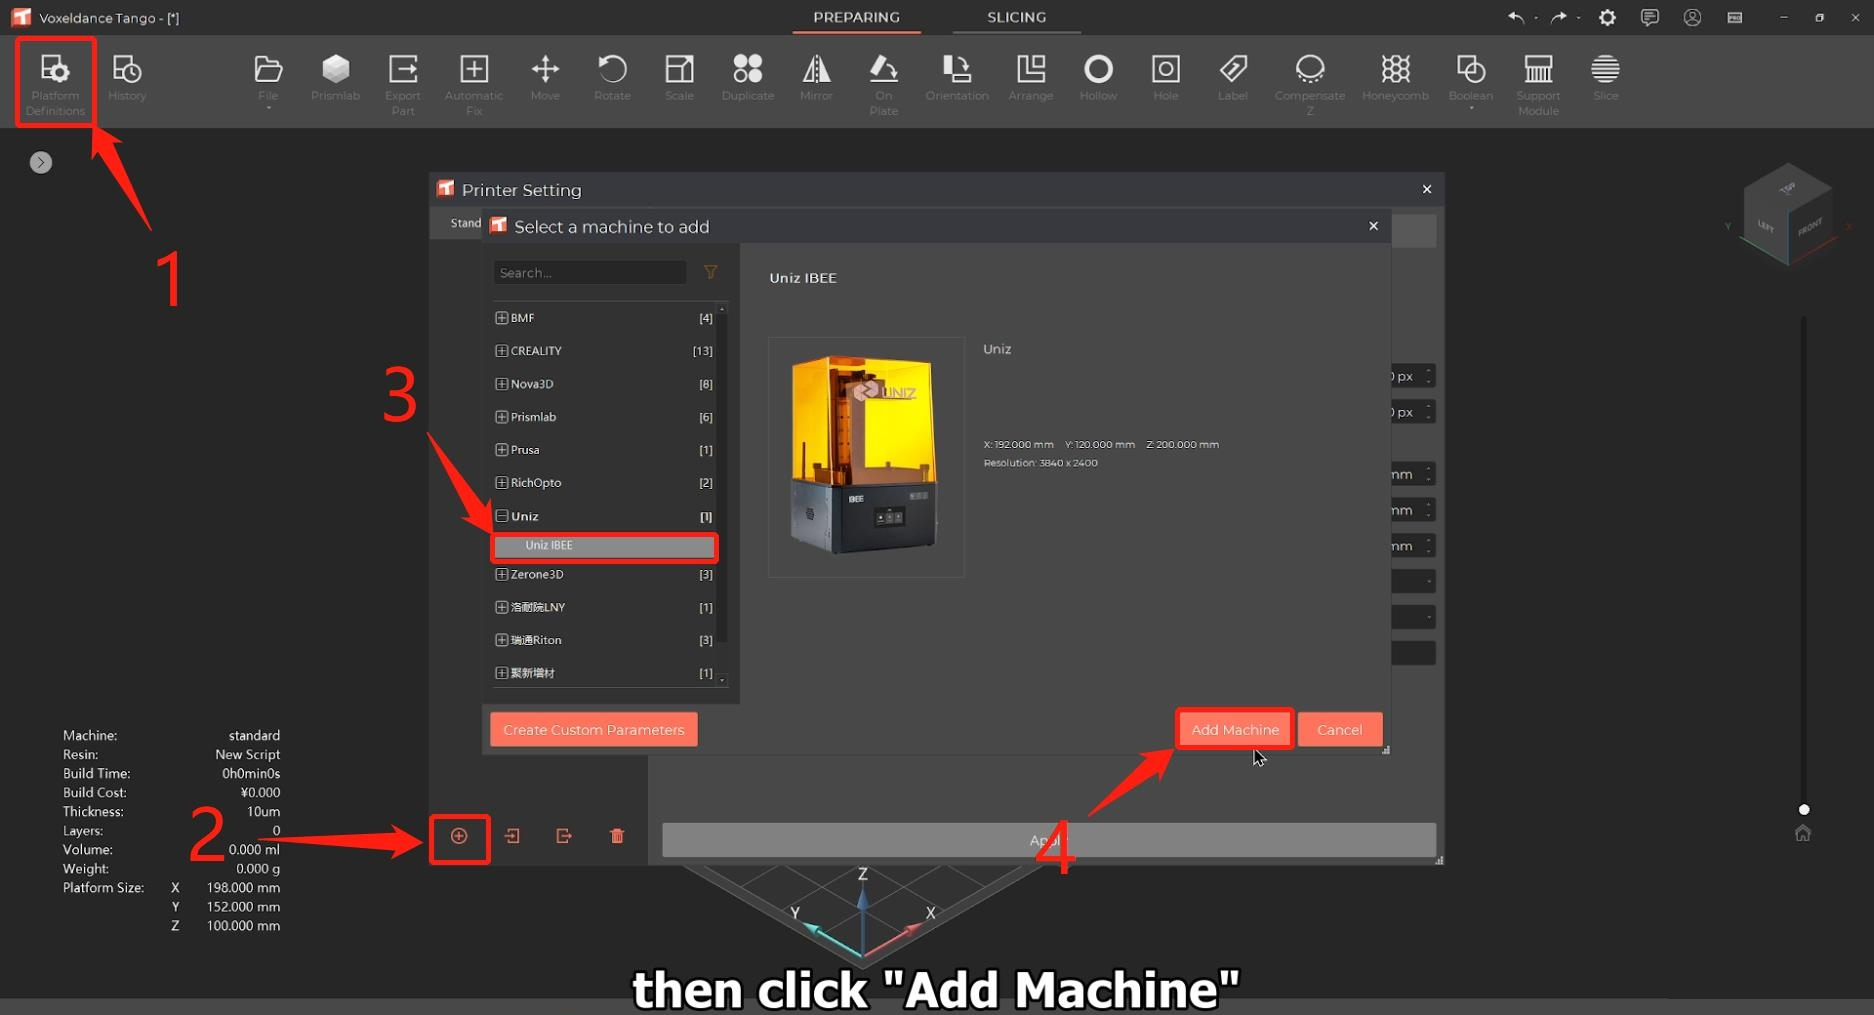Click the Uniz IBEE printer thumbnail
This screenshot has width=1874, height=1015.
tap(866, 456)
